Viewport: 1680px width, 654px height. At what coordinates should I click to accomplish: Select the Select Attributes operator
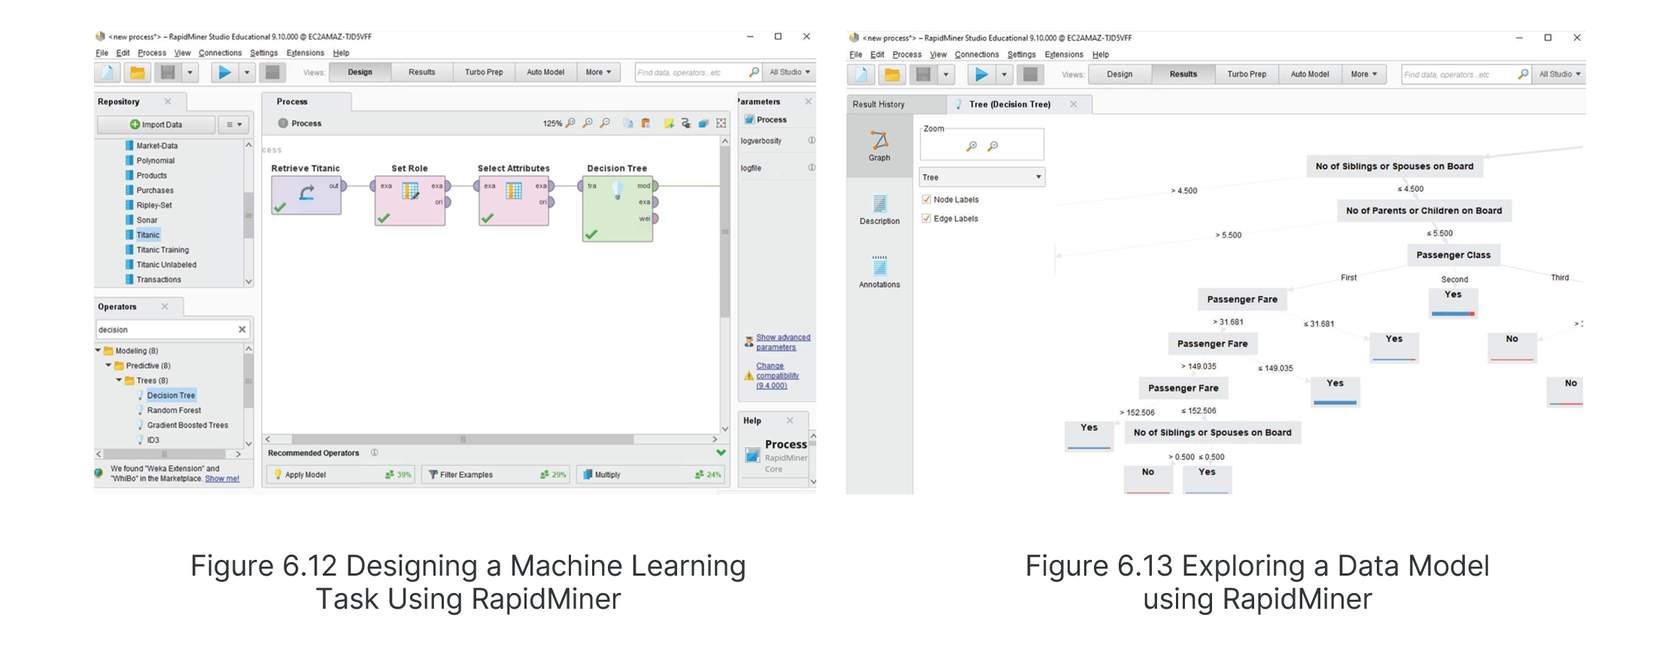[x=514, y=201]
